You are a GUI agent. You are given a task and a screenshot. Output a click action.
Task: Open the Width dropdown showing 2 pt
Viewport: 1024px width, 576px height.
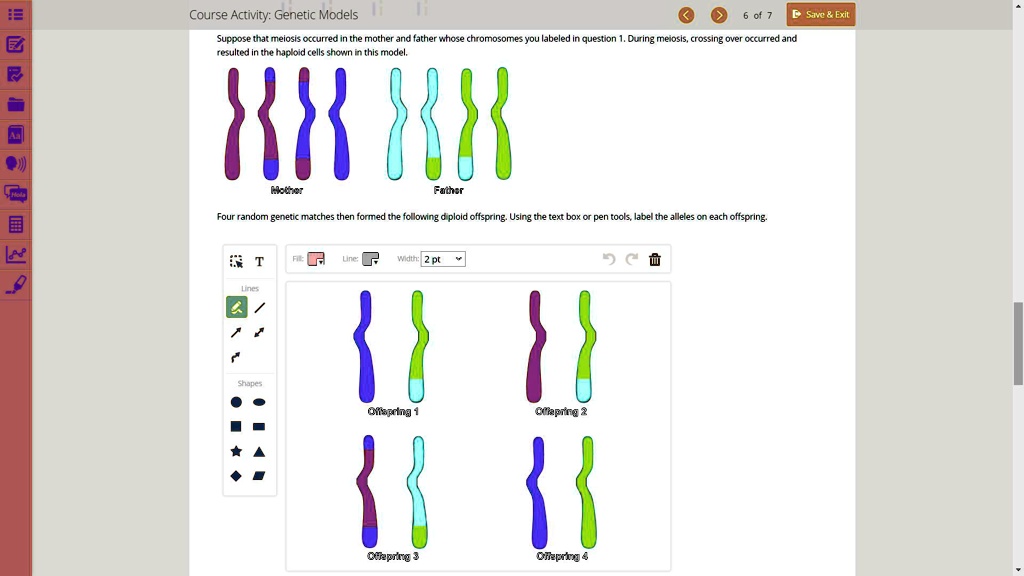pyautogui.click(x=441, y=258)
